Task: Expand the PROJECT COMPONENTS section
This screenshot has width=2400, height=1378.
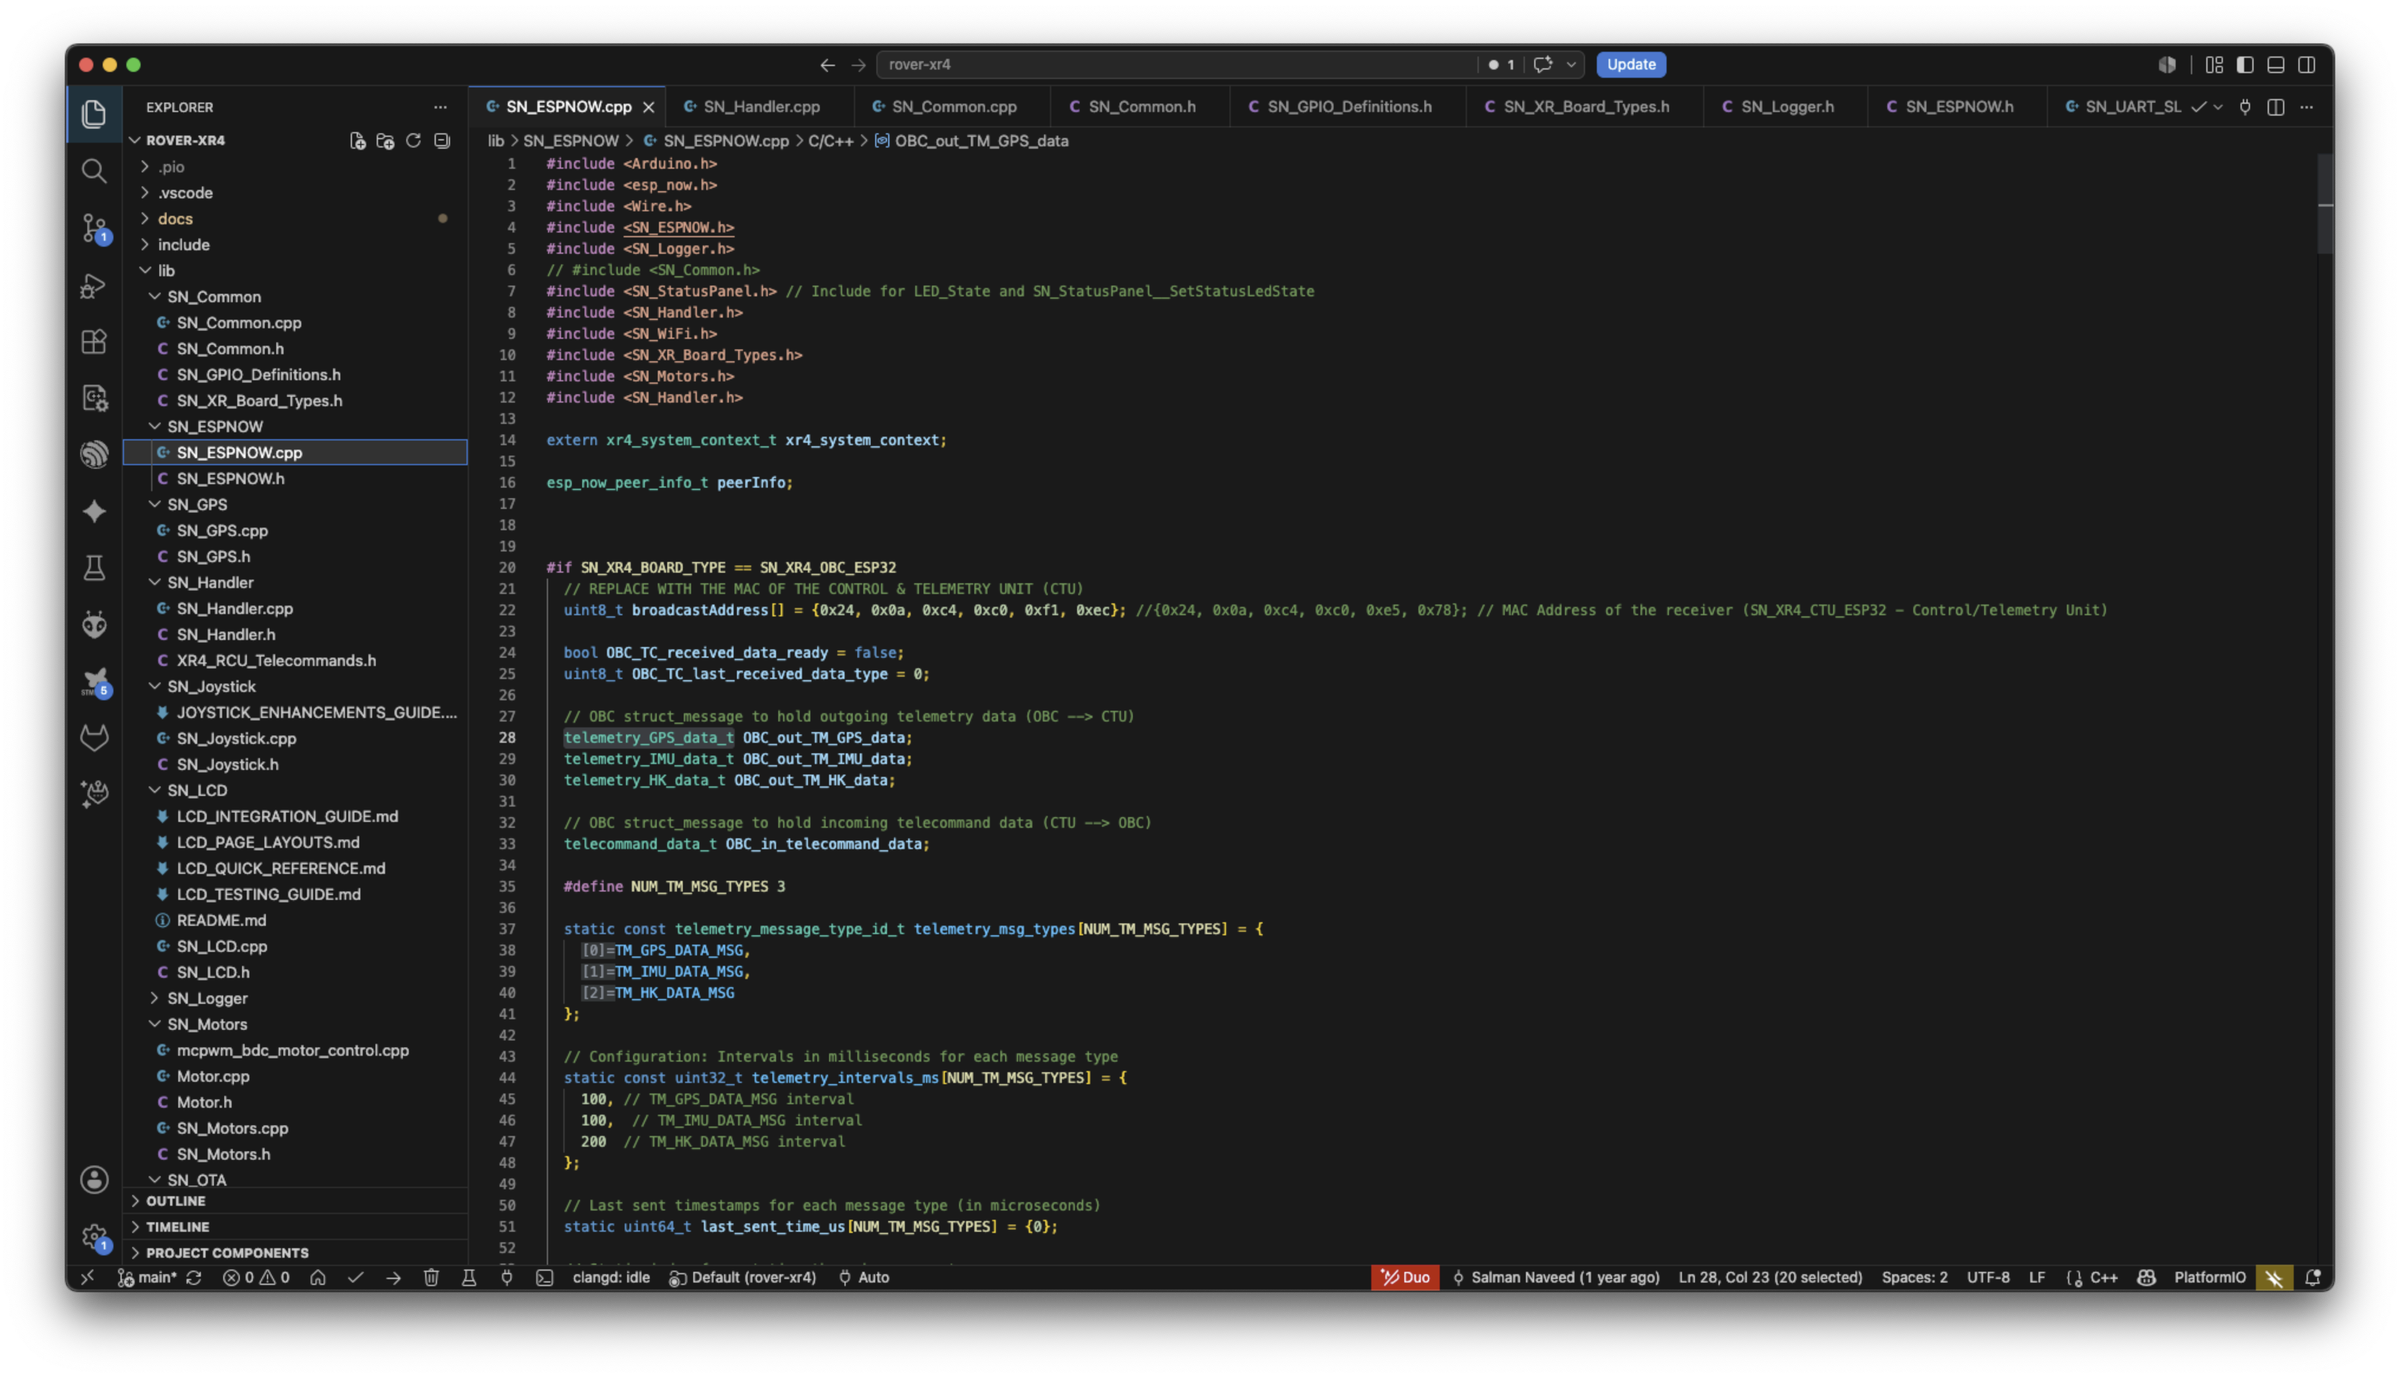Action: click(227, 1253)
